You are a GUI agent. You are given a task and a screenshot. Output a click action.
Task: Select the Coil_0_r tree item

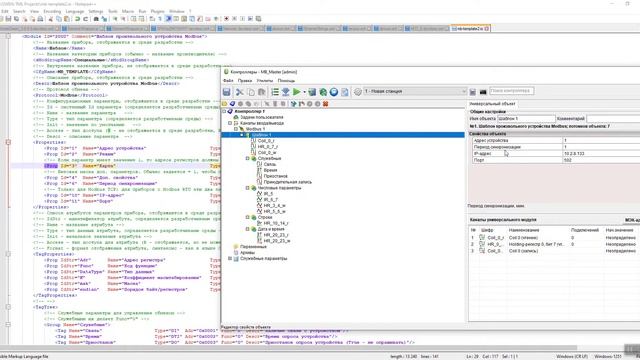266,141
